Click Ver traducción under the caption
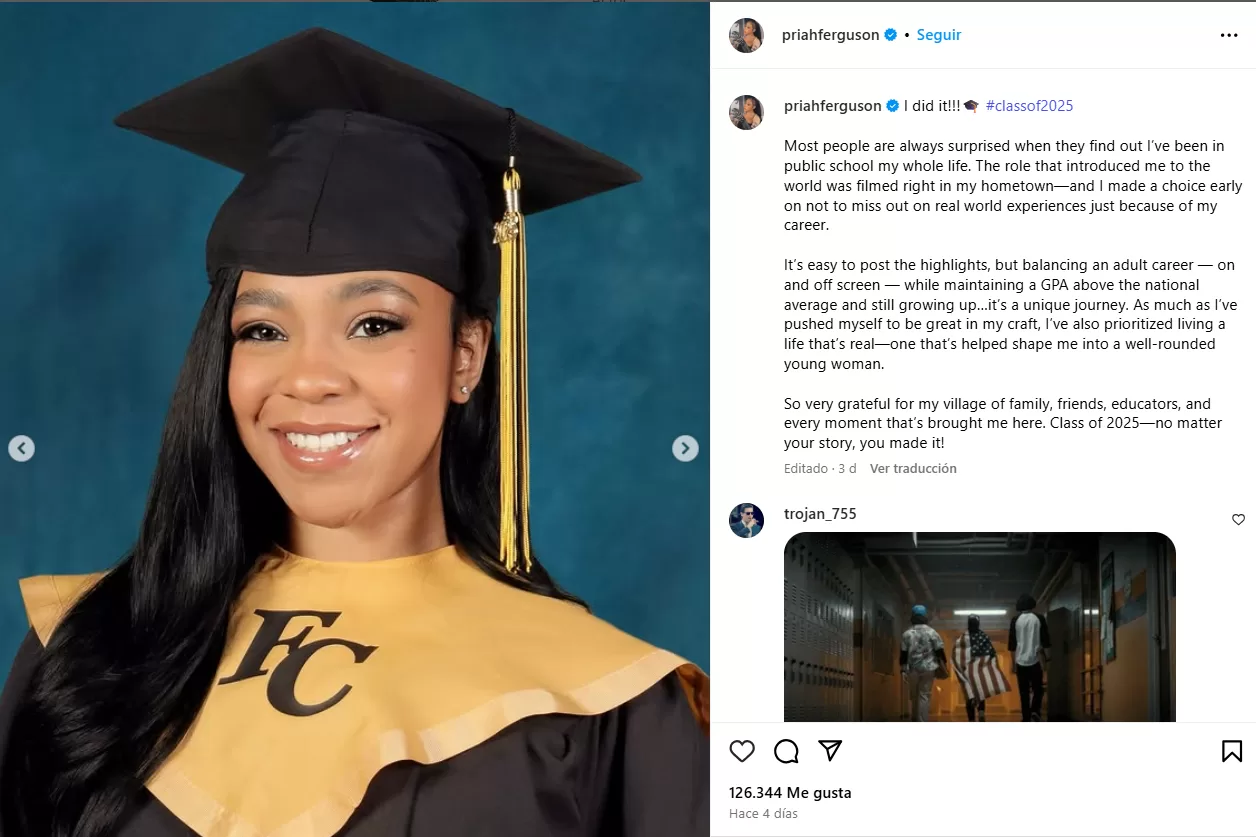1256x837 pixels. click(x=913, y=469)
